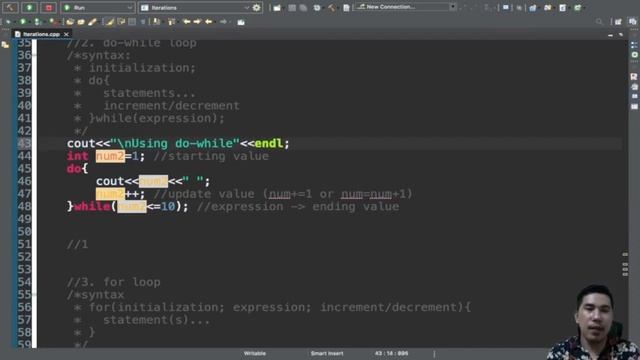Click the gear icon beside Iterations
Screen dimensions: 640x360
tap(256, 7)
